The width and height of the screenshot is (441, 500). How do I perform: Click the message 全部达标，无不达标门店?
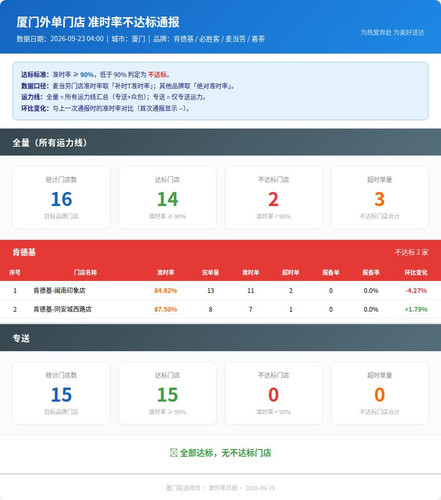[225, 453]
